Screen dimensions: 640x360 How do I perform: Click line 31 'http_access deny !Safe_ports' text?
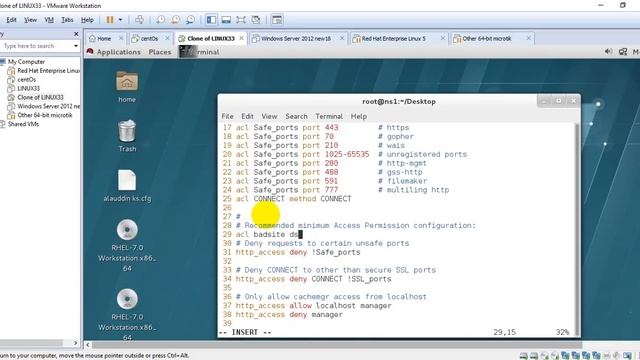point(298,252)
